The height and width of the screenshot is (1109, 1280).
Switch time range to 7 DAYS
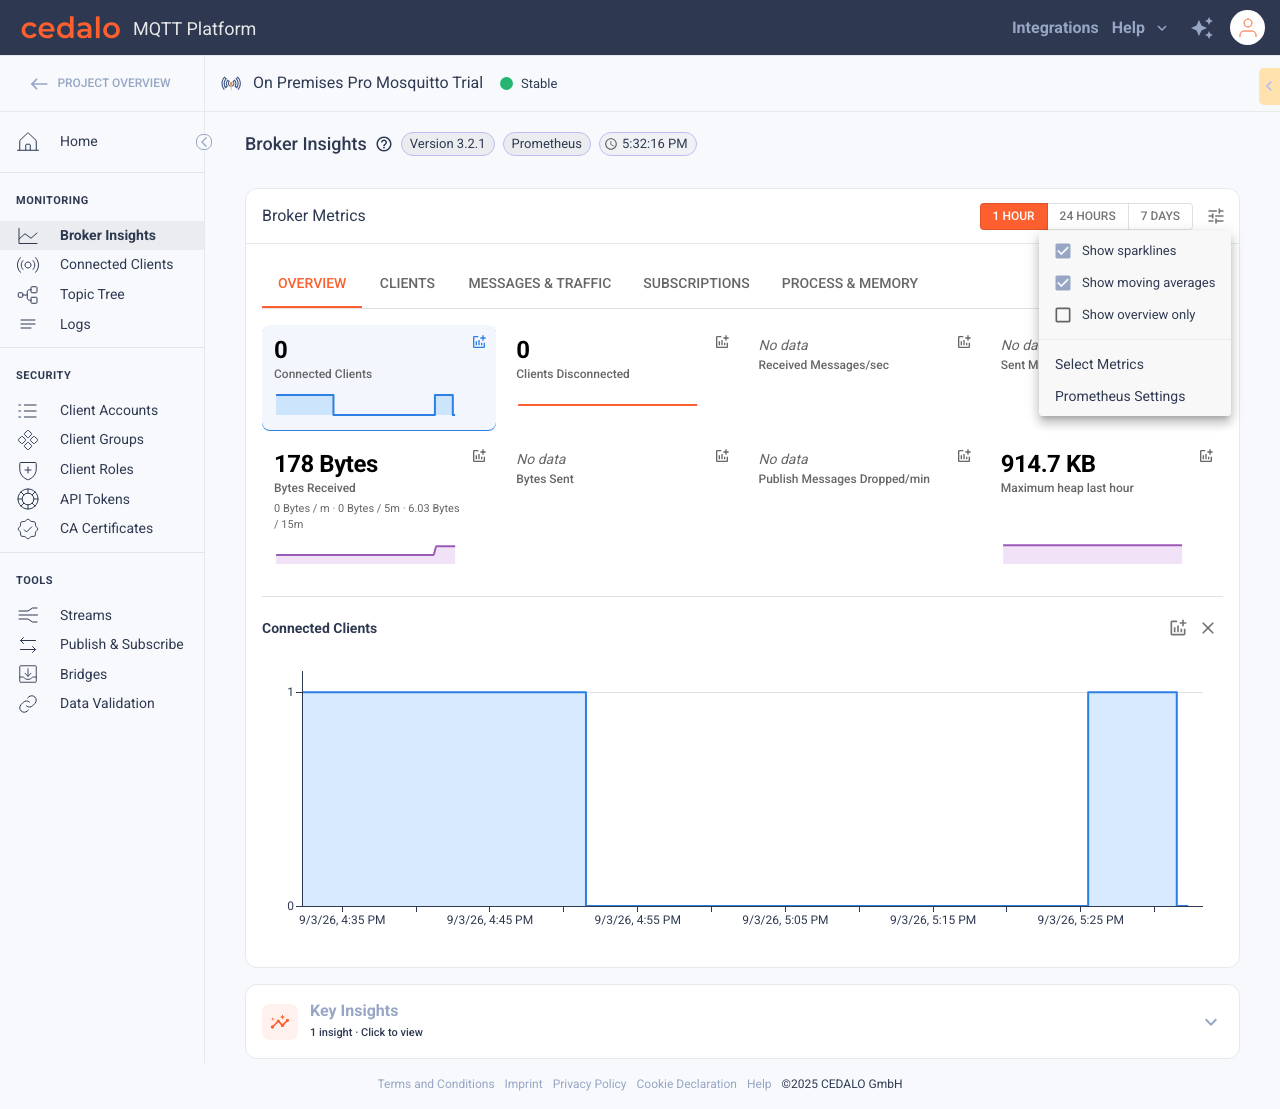point(1160,216)
